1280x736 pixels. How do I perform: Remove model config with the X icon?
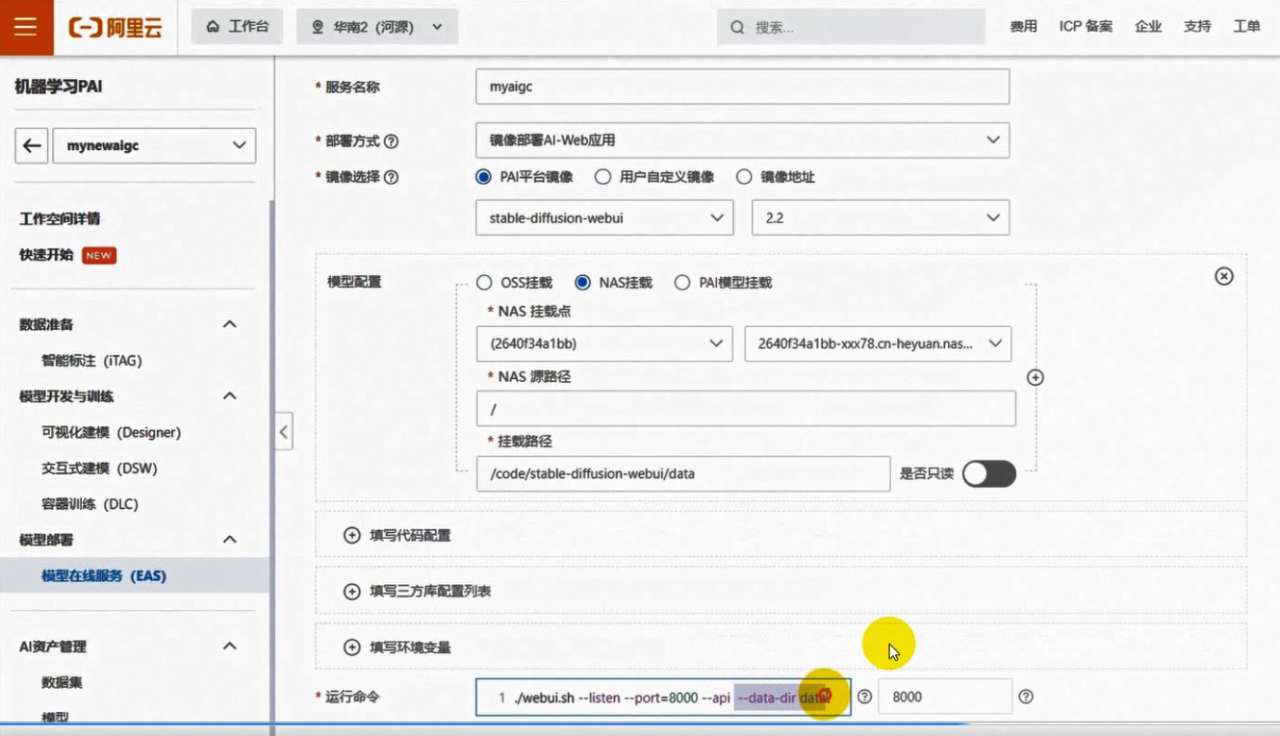(1223, 276)
